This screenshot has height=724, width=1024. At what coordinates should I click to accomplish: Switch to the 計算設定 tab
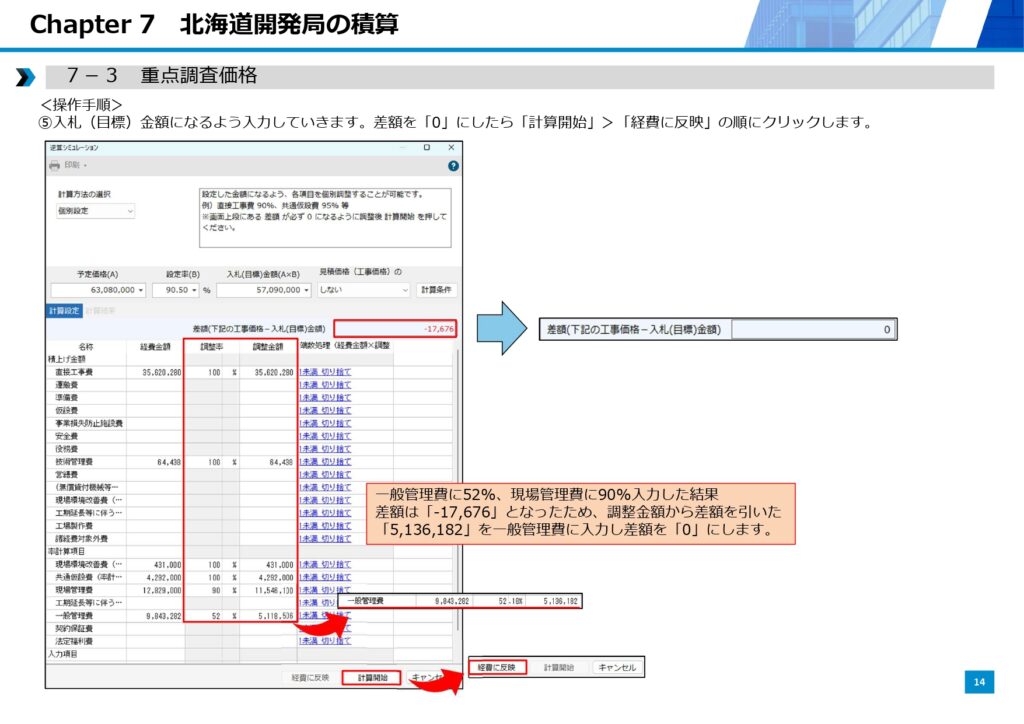pos(64,311)
